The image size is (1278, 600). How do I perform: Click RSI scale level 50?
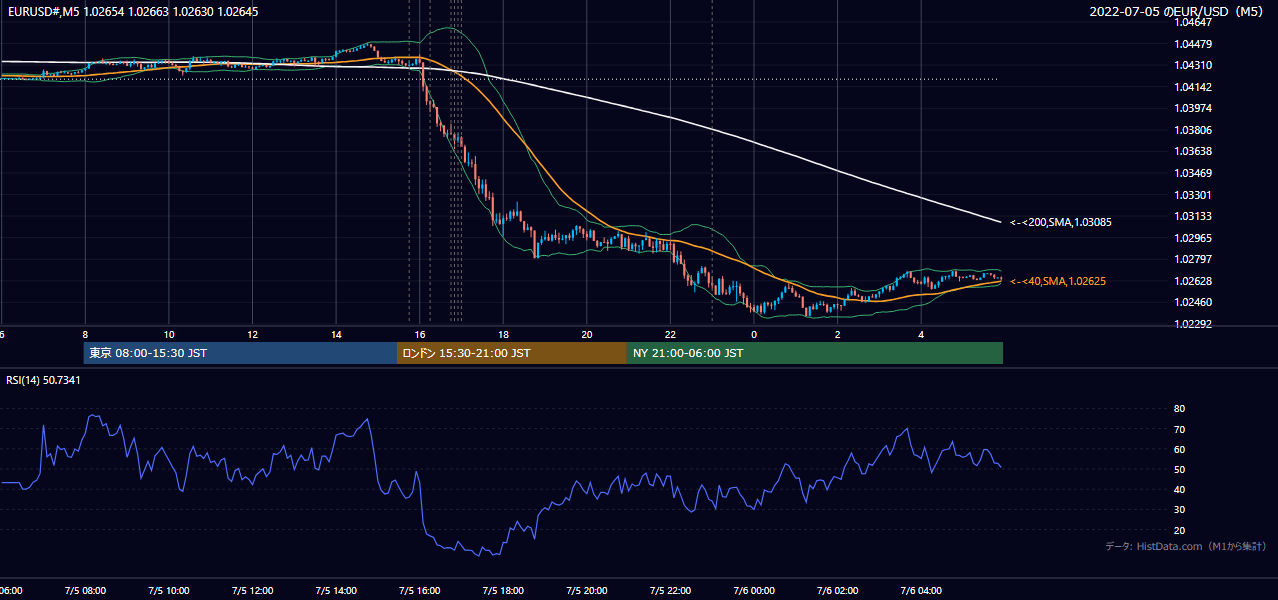(1180, 469)
